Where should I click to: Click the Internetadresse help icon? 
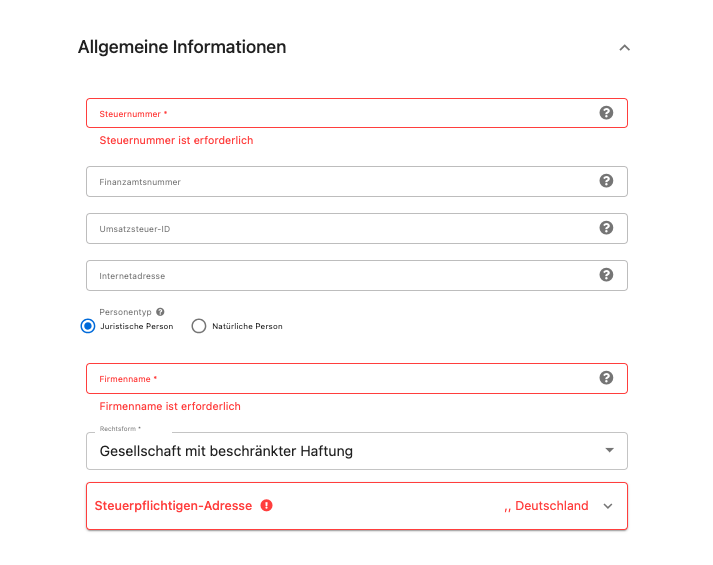click(606, 275)
